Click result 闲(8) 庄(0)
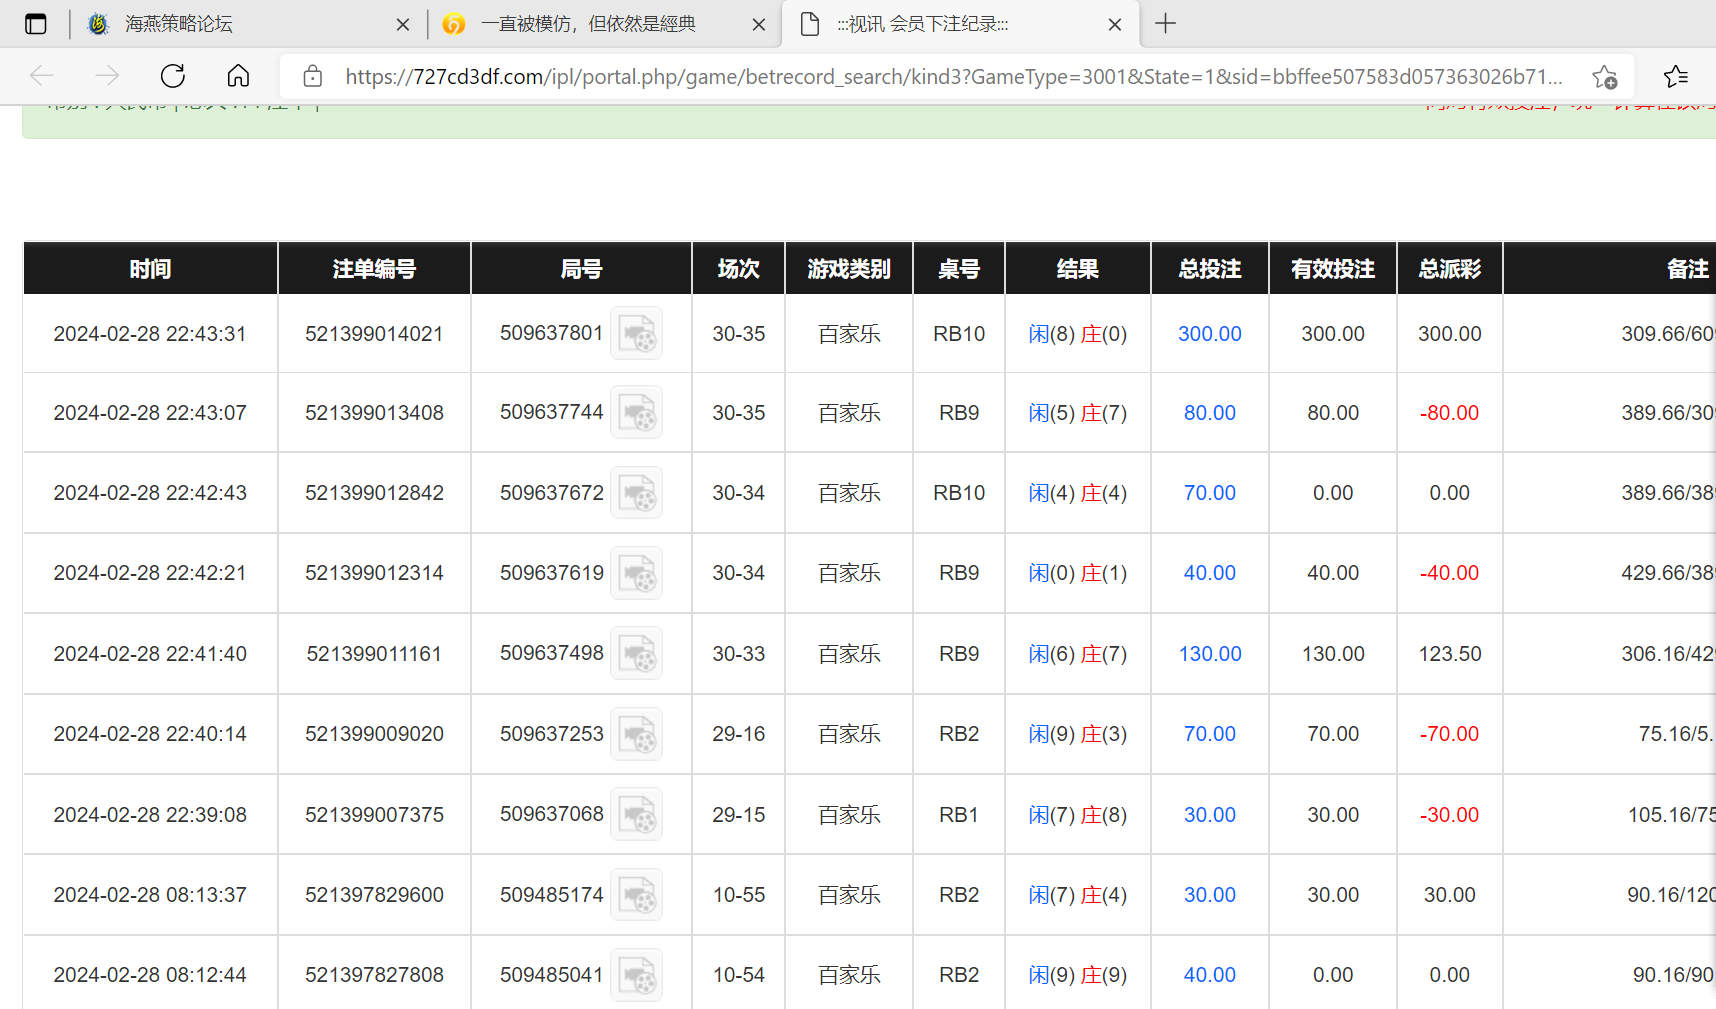Viewport: 1716px width, 1009px height. (x=1078, y=334)
